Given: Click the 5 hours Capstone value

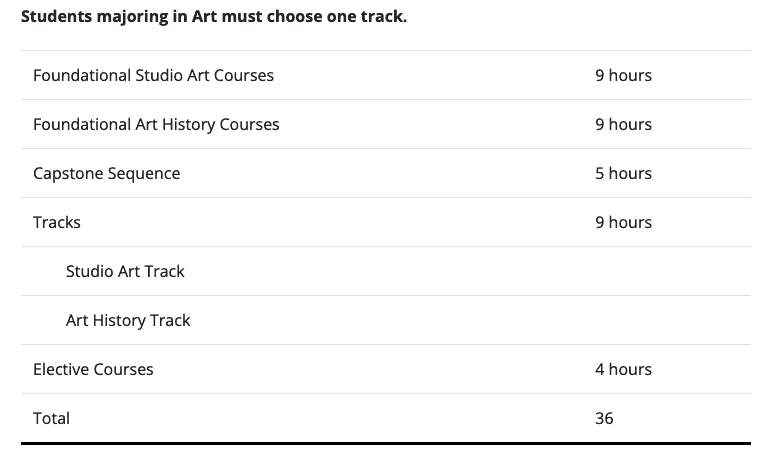Looking at the screenshot, I should 624,173.
